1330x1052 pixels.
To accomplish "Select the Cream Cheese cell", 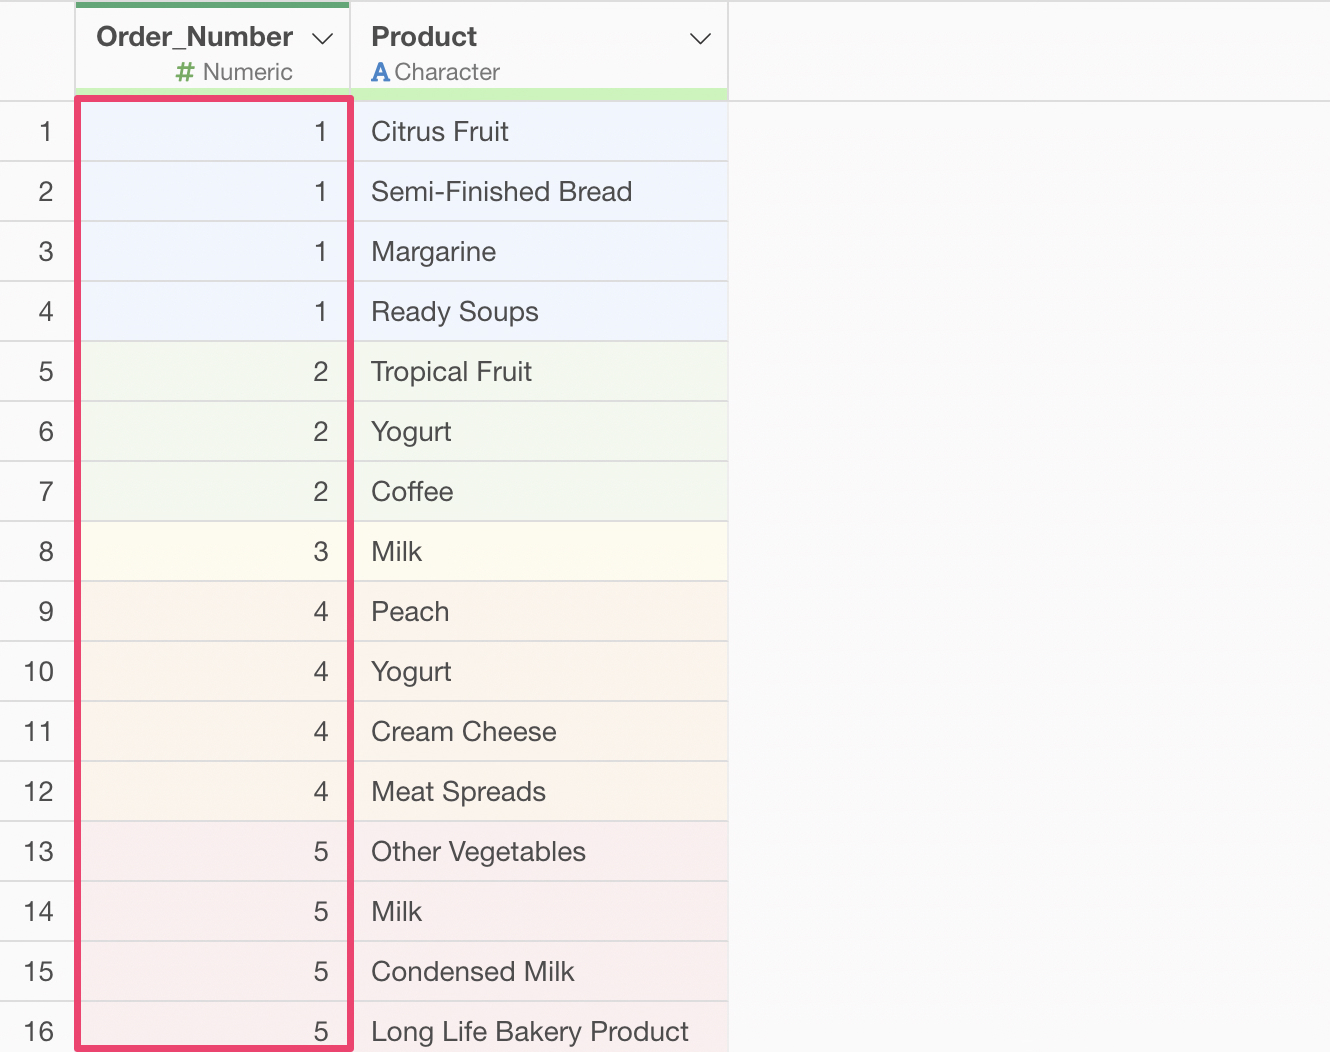I will 463,732.
